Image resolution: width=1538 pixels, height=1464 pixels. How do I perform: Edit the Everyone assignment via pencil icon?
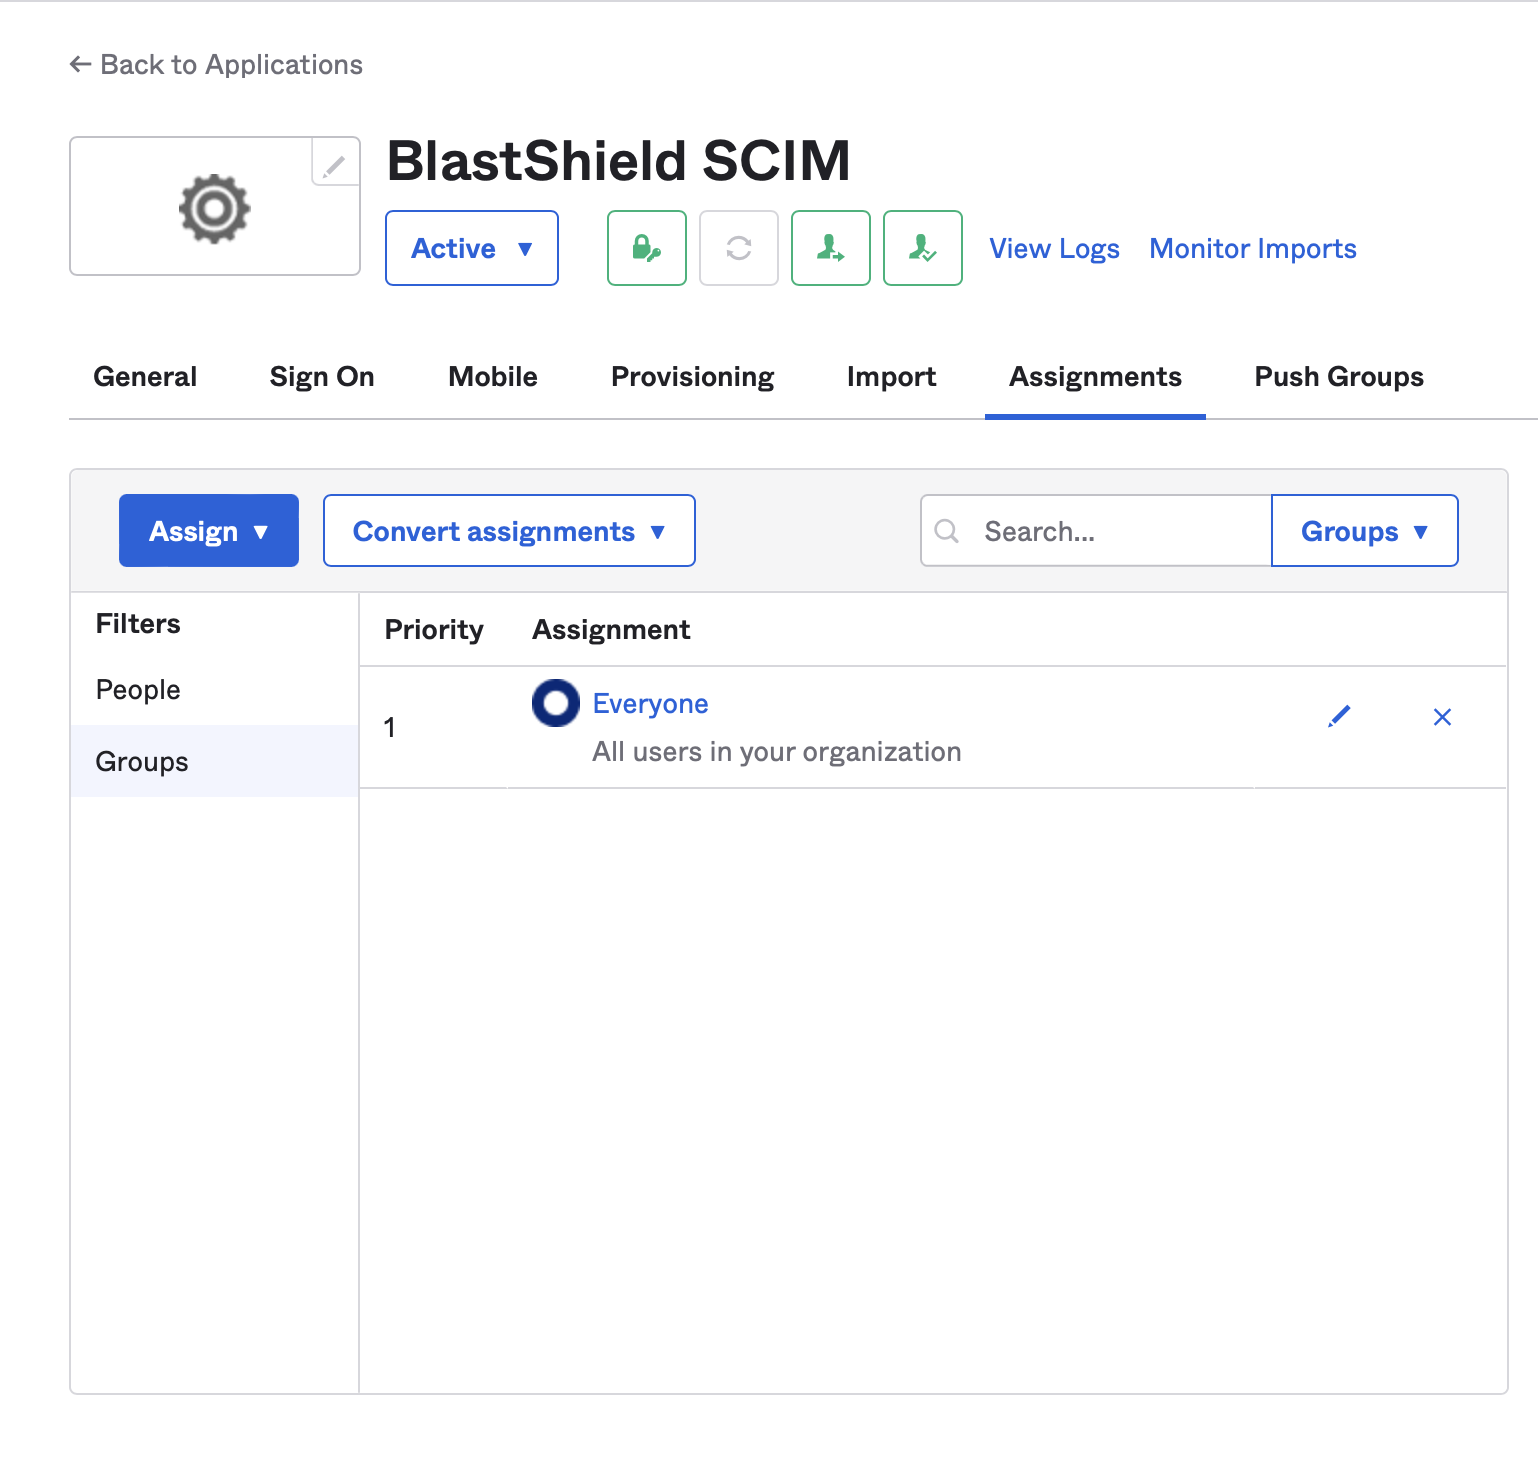(x=1339, y=716)
